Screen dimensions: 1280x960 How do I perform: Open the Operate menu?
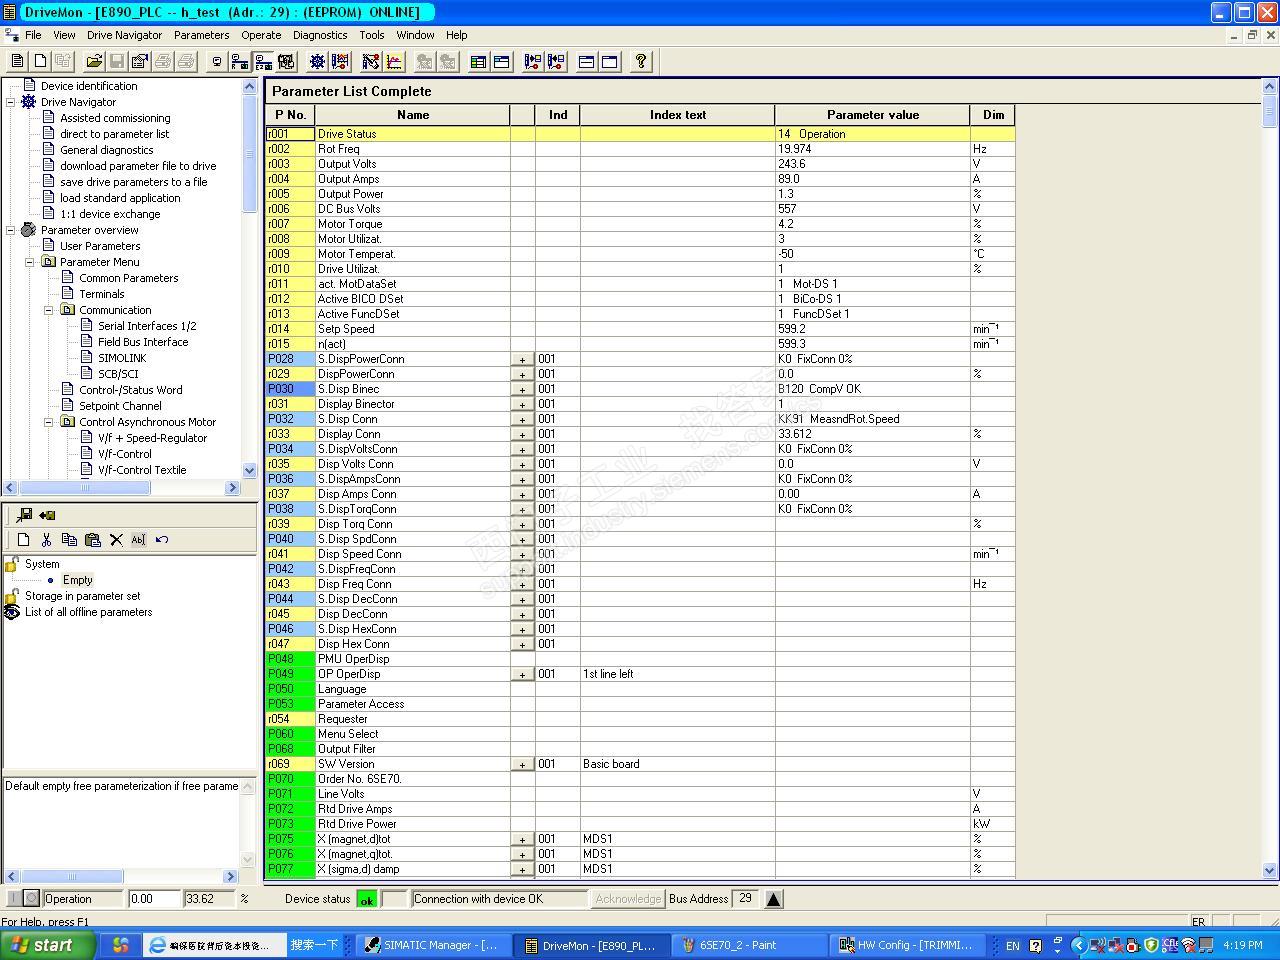(x=261, y=35)
